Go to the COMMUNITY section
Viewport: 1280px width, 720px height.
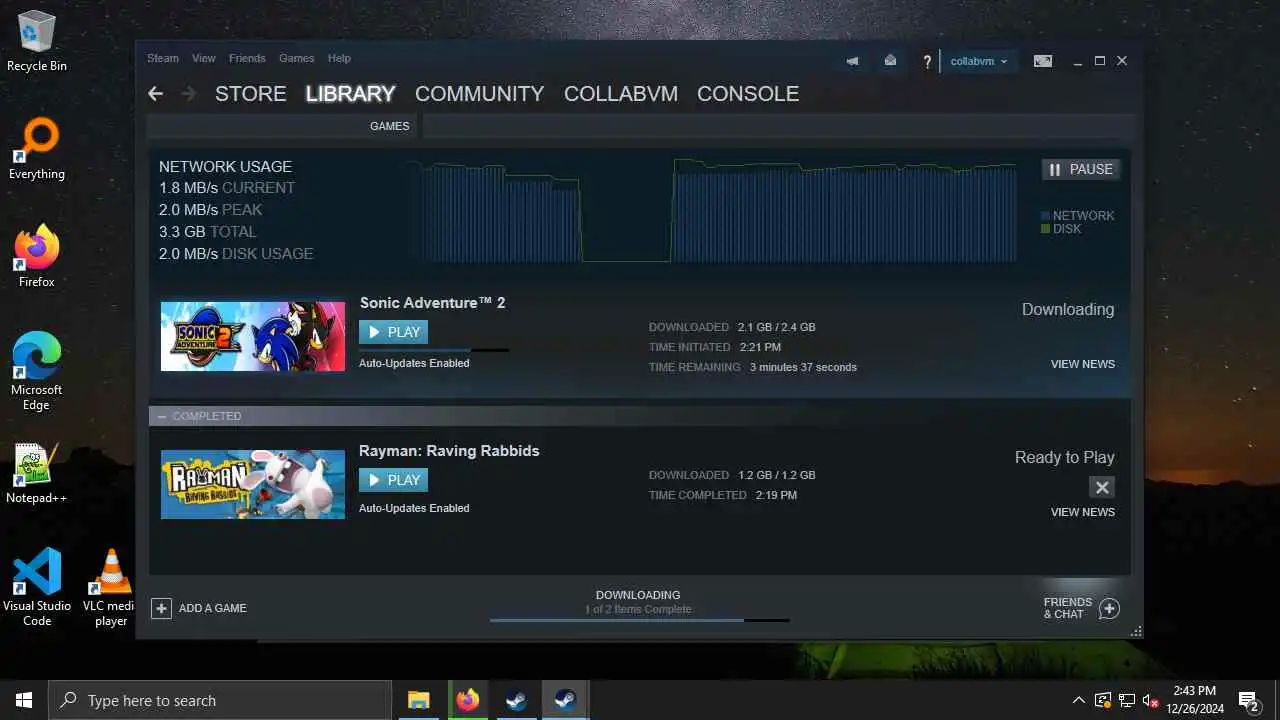[480, 94]
